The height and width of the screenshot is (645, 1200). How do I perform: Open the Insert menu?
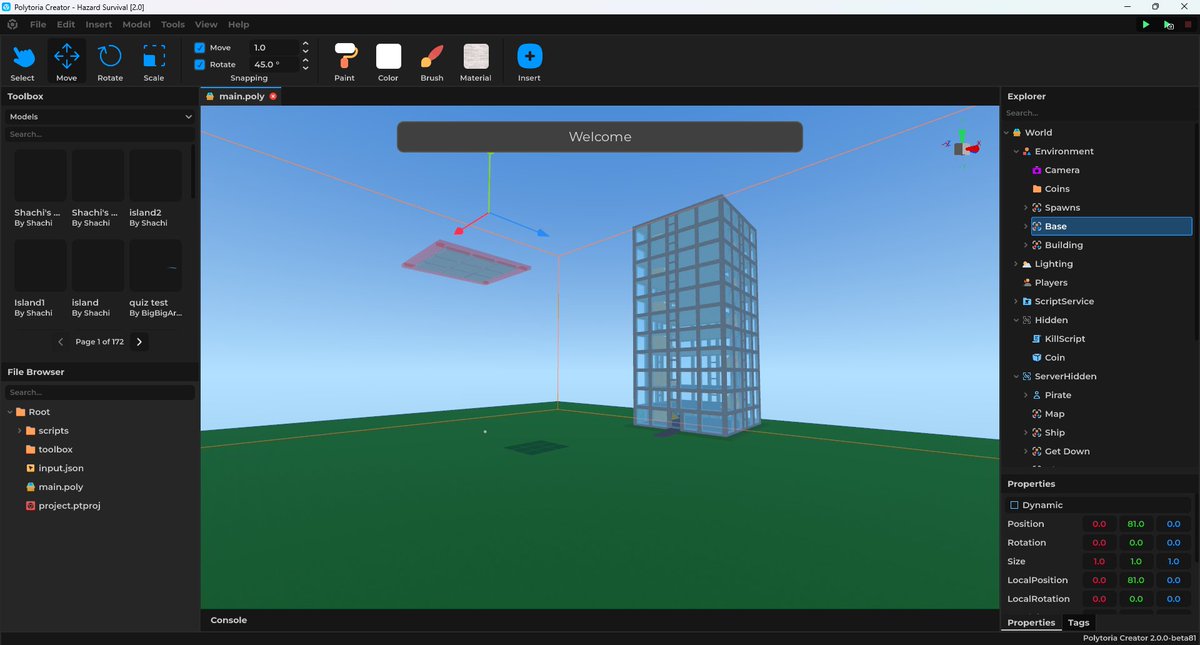pyautogui.click(x=99, y=24)
